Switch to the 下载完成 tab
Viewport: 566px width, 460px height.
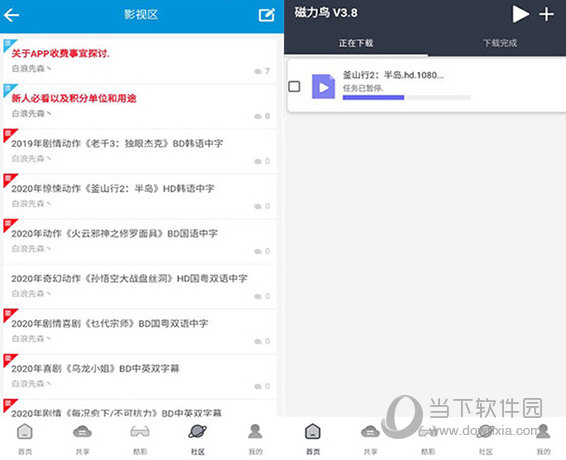pos(500,43)
